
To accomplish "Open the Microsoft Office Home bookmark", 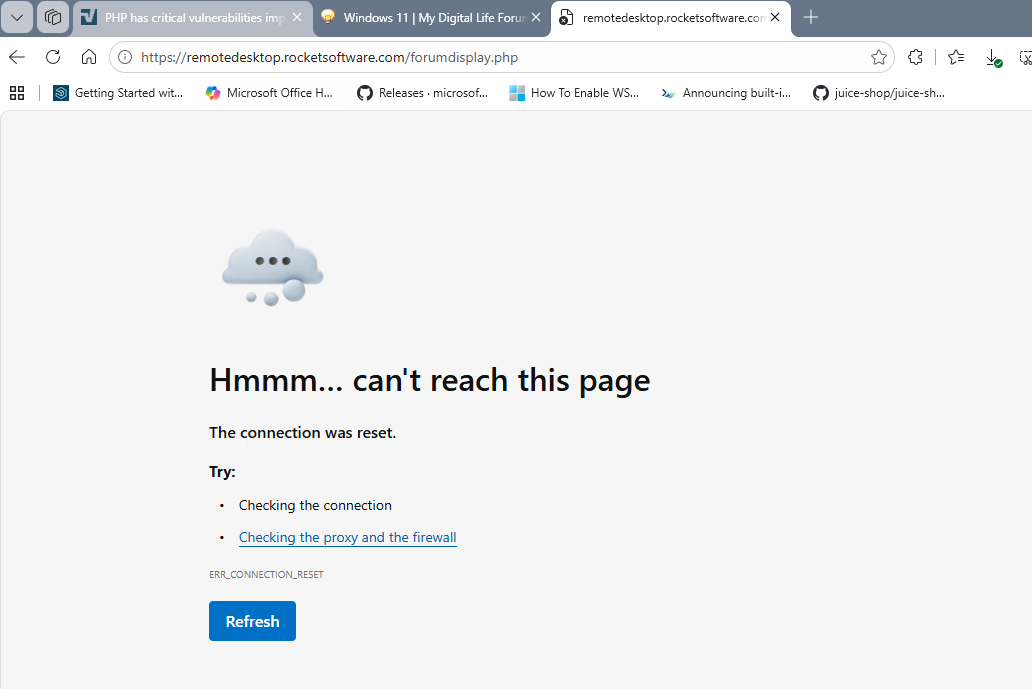I will pos(269,93).
